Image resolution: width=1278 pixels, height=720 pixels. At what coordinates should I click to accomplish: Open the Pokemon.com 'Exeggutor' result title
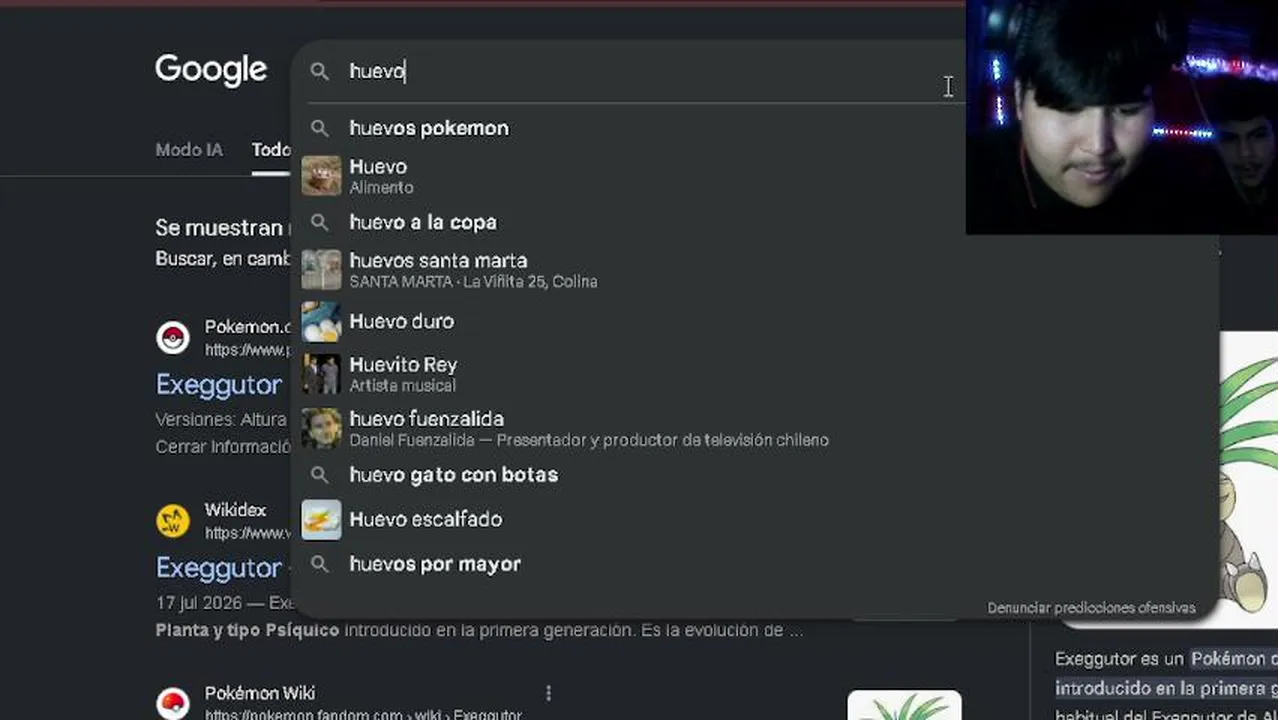219,385
